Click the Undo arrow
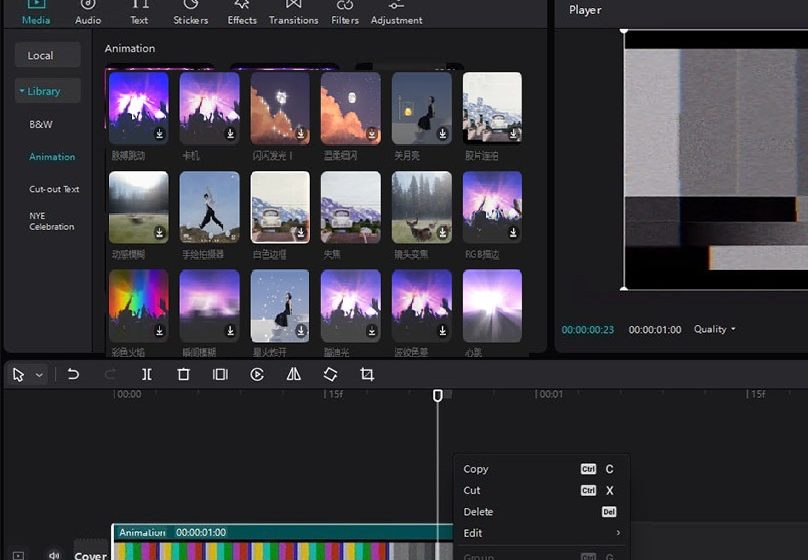Viewport: 808px width, 560px height. tap(73, 374)
